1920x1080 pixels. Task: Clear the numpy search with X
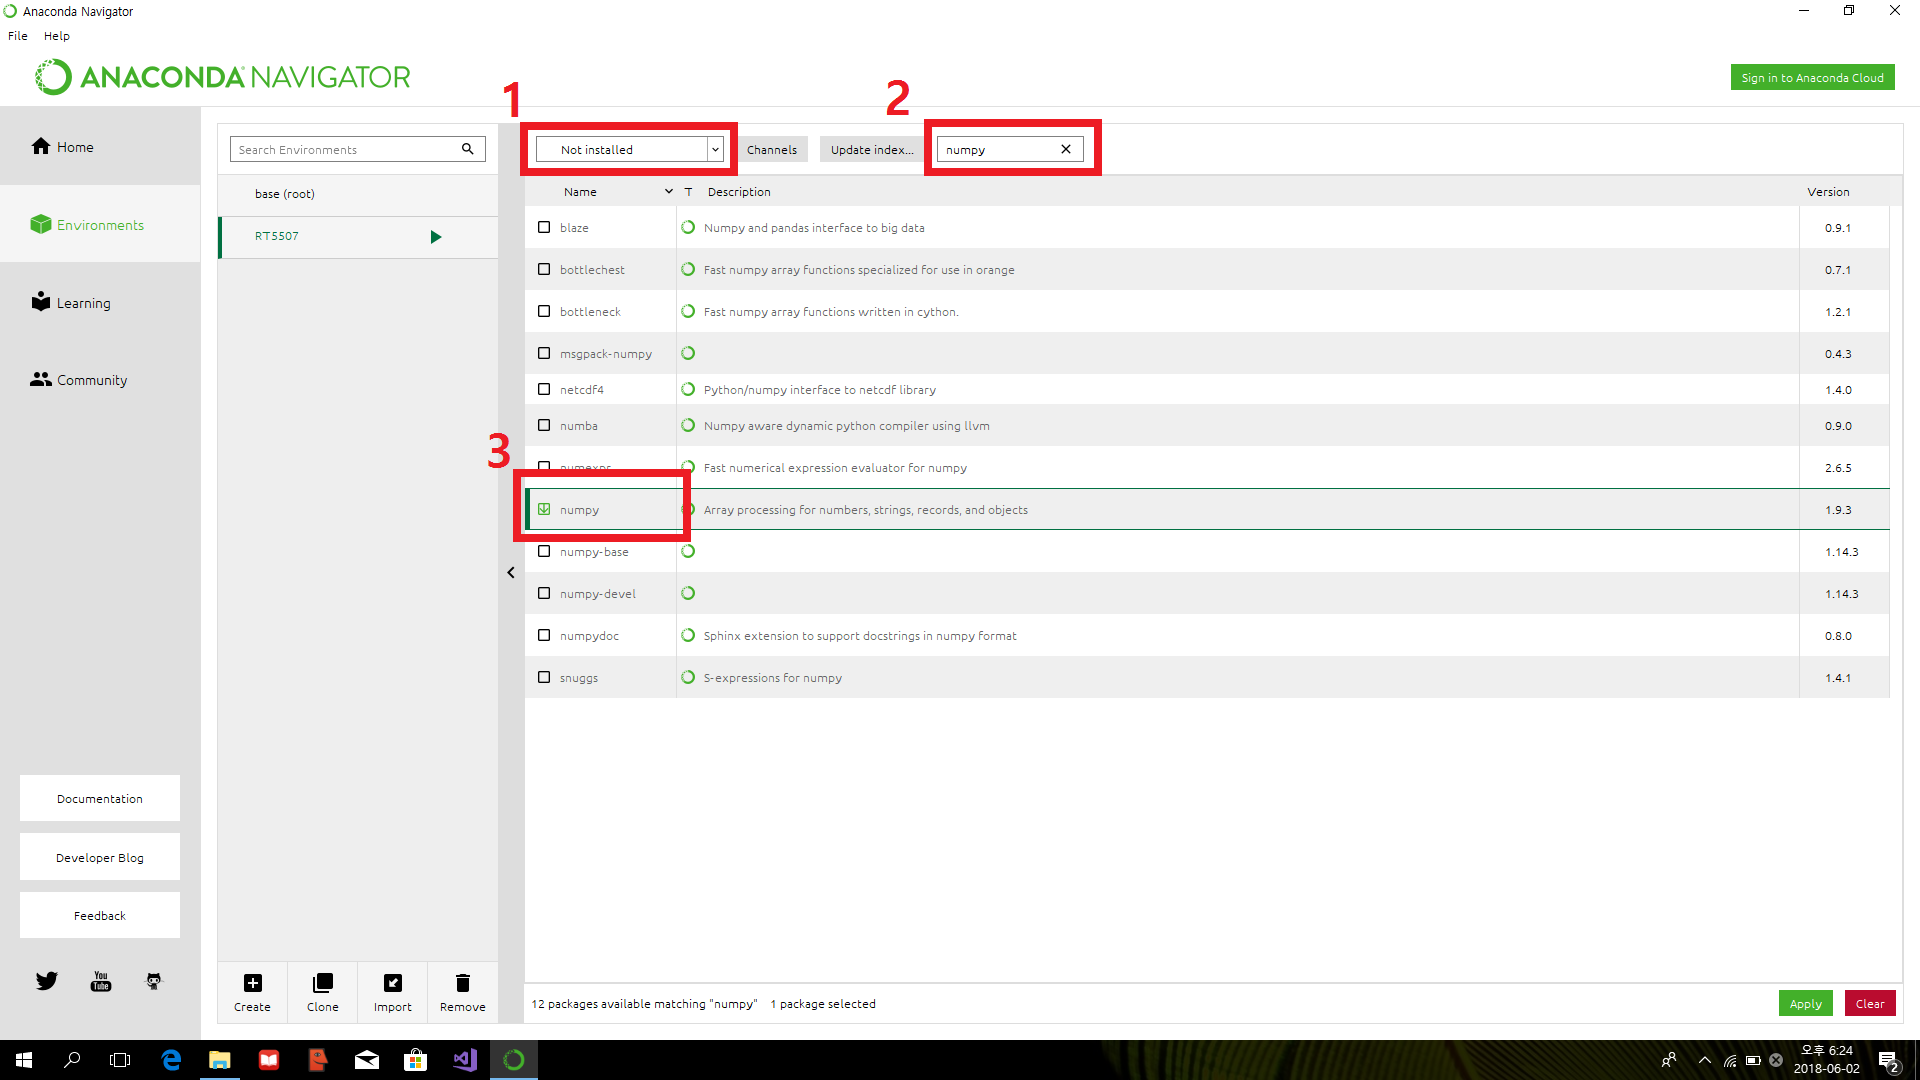click(1066, 149)
